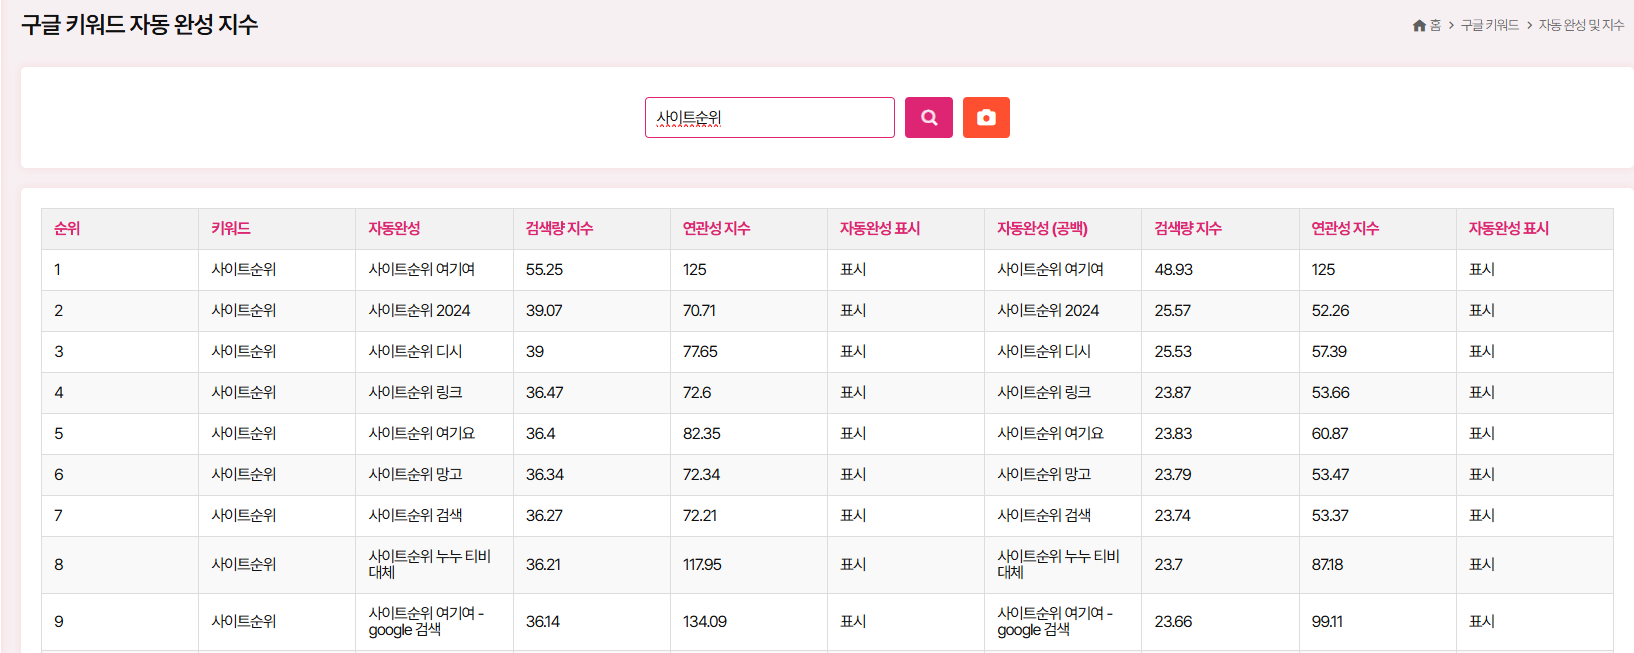Image resolution: width=1634 pixels, height=653 pixels.
Task: Select 사이트순위 망고 in 자동완성 (공백) column
Action: tap(1044, 475)
